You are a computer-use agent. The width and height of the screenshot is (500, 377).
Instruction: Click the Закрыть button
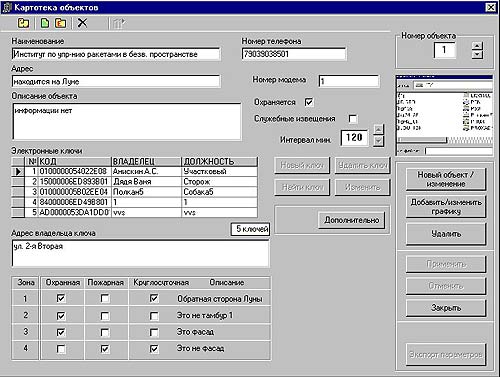click(446, 308)
